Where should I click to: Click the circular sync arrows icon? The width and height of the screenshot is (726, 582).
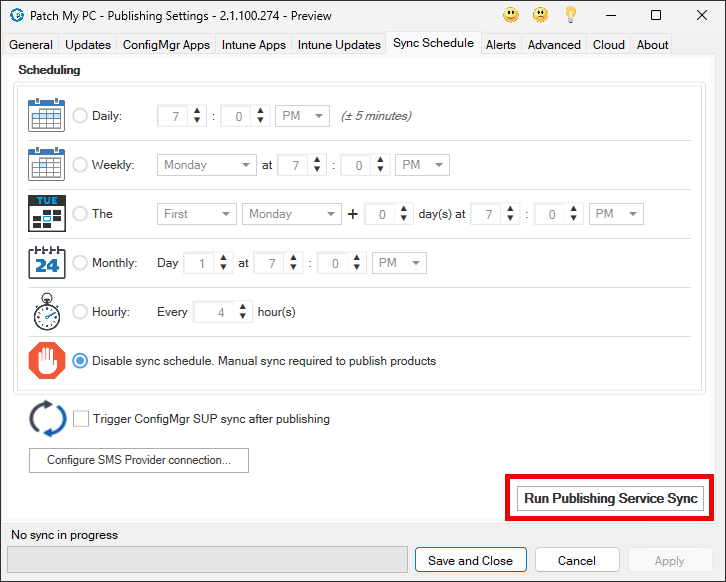[x=47, y=419]
